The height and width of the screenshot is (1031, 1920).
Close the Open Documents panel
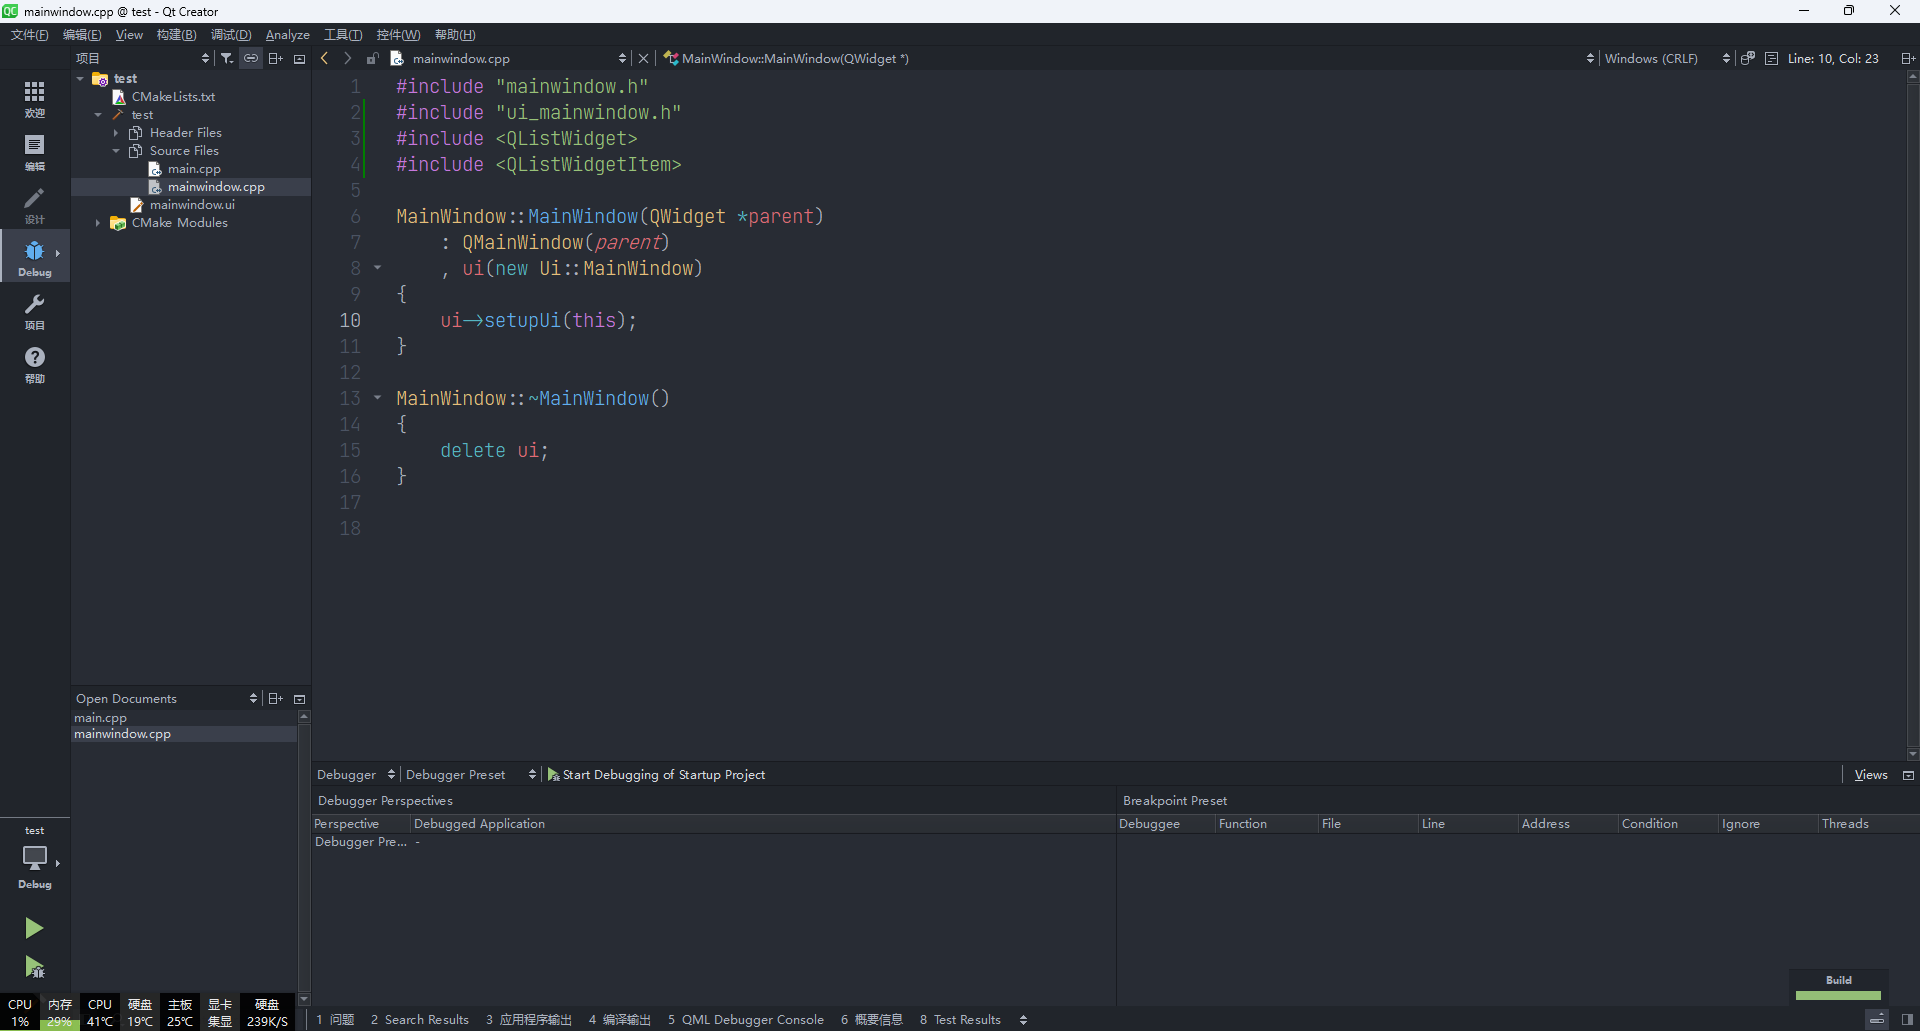point(299,698)
